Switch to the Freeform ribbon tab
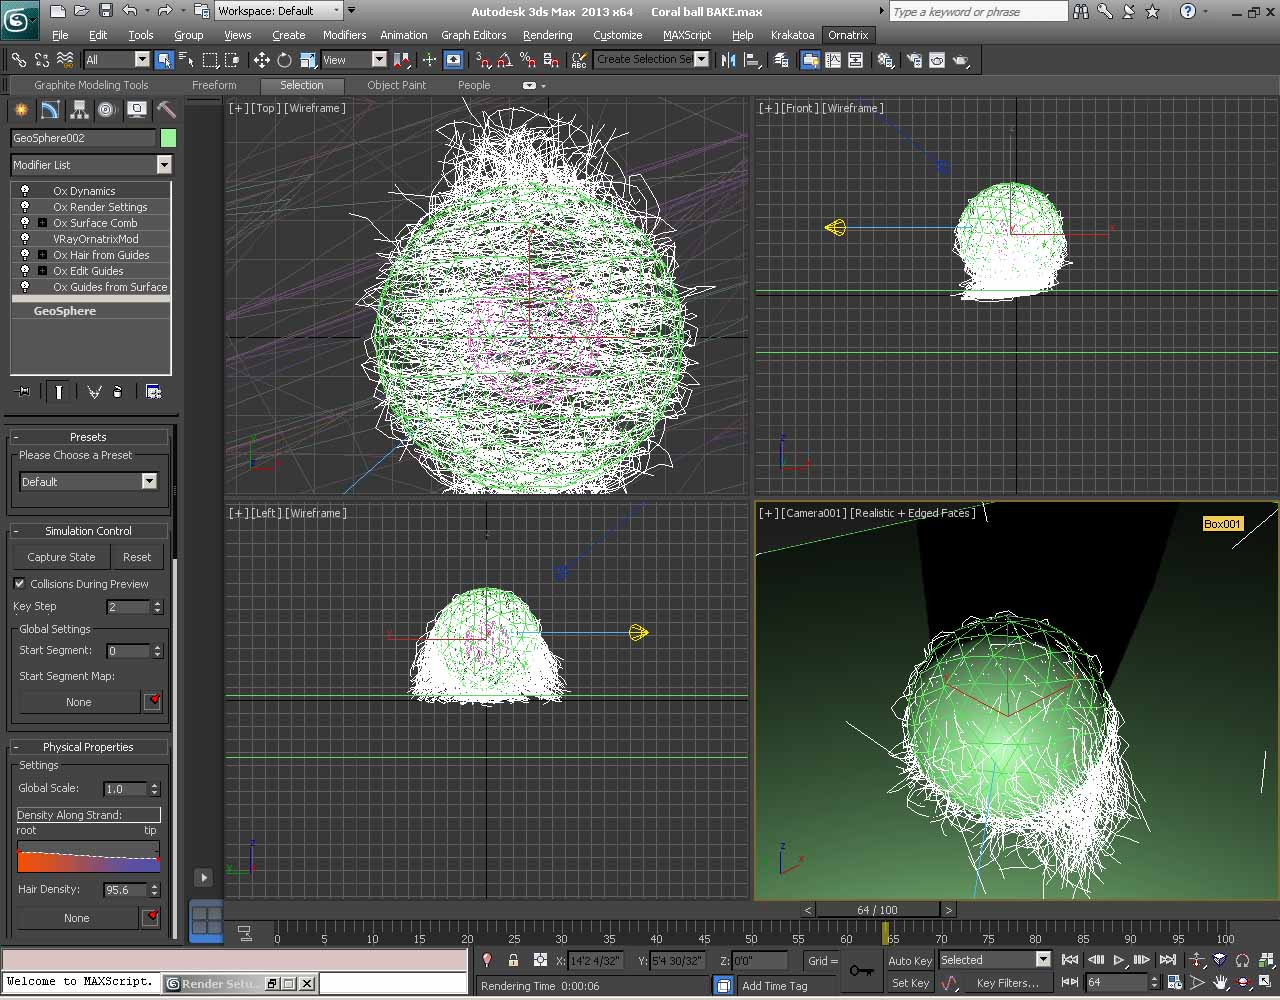1280x1000 pixels. coord(214,85)
